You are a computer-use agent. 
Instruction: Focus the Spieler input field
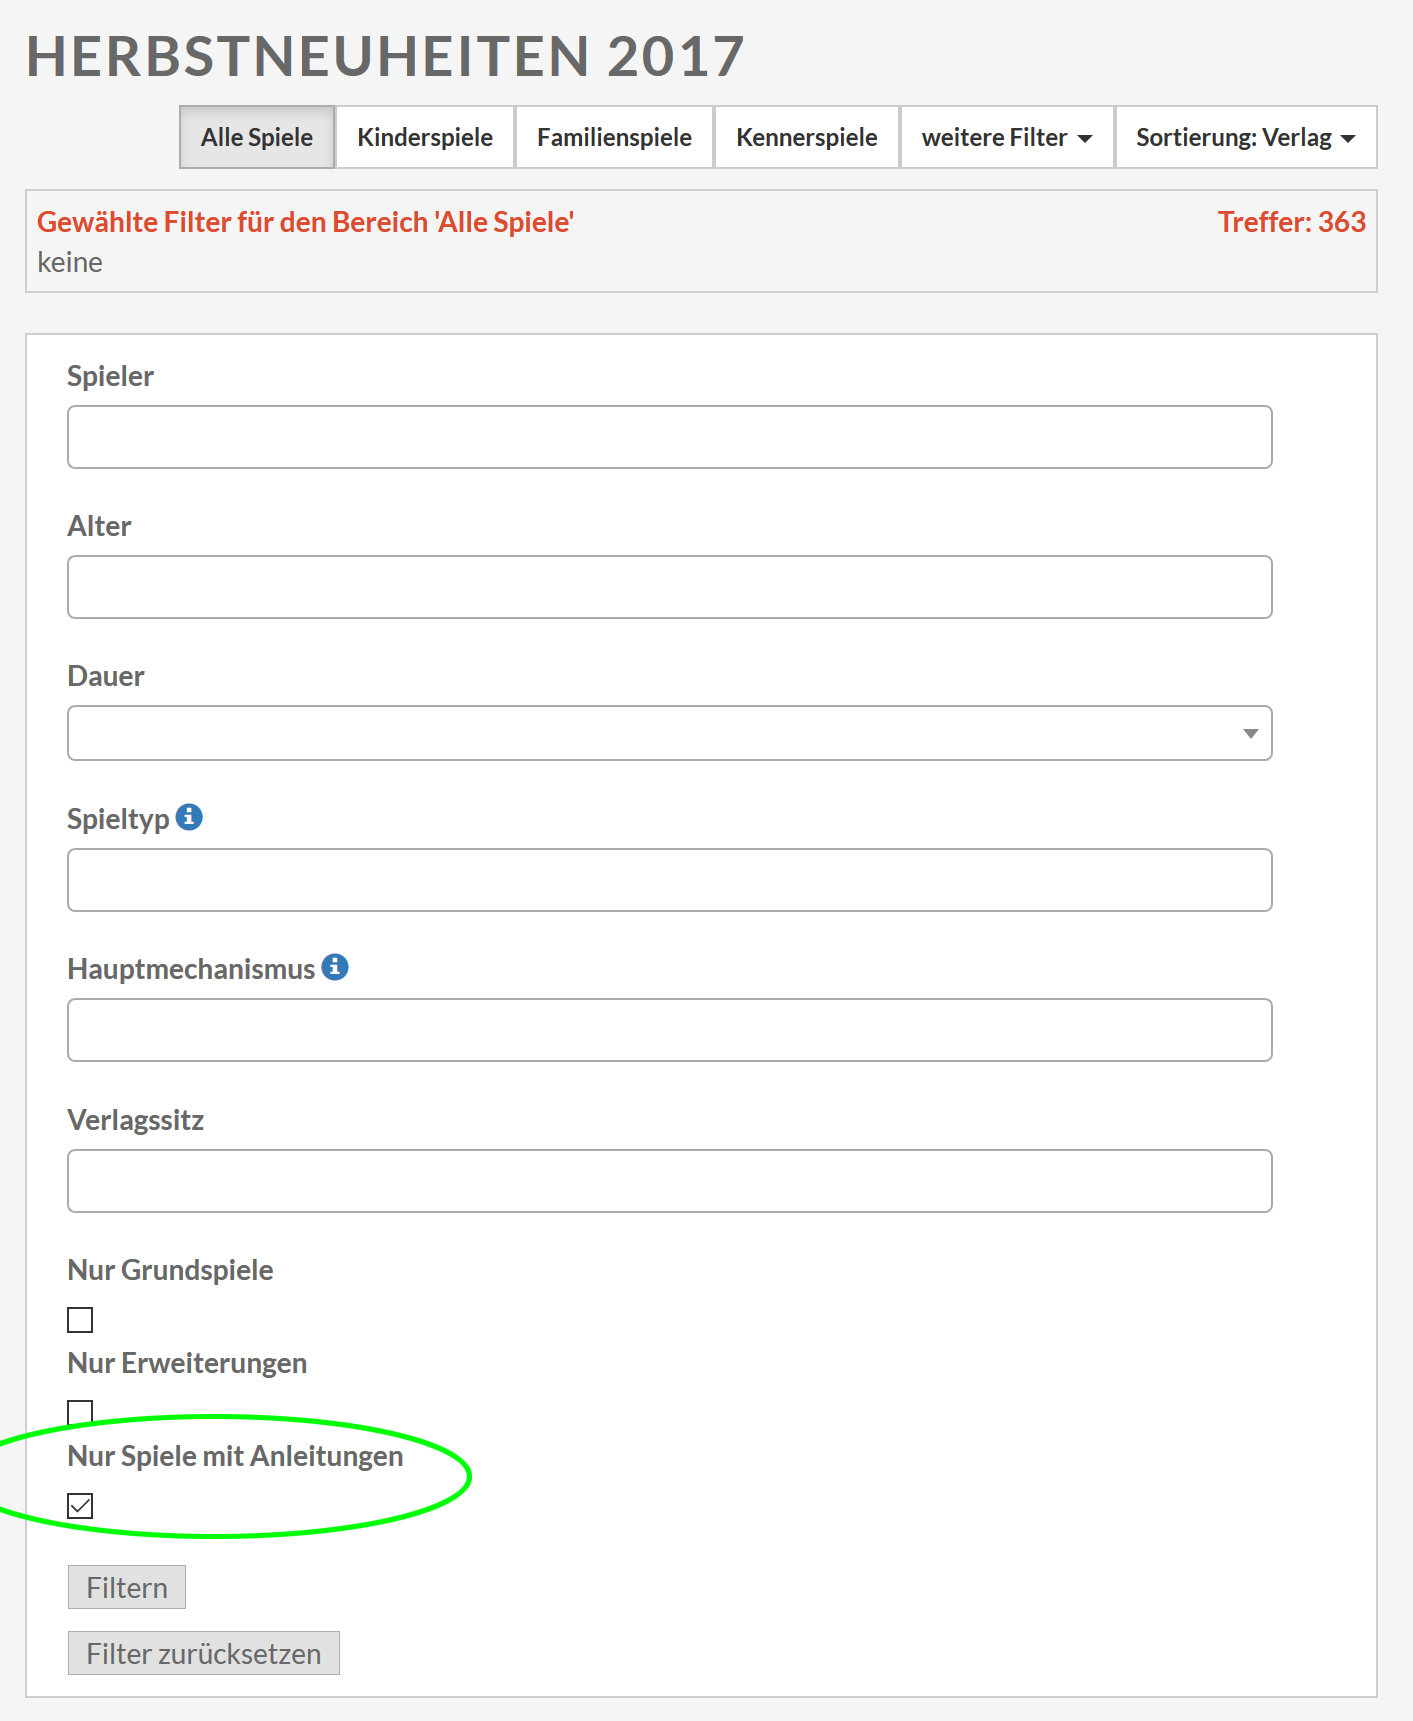point(669,437)
